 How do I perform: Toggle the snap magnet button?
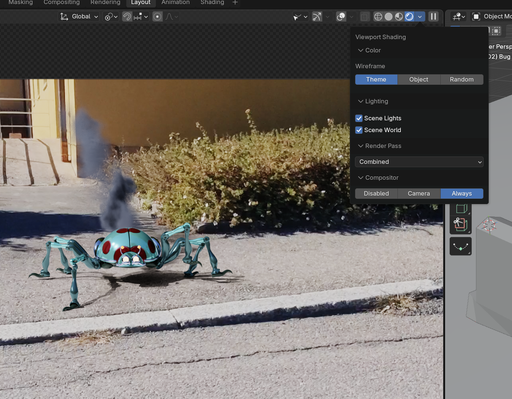(x=127, y=17)
